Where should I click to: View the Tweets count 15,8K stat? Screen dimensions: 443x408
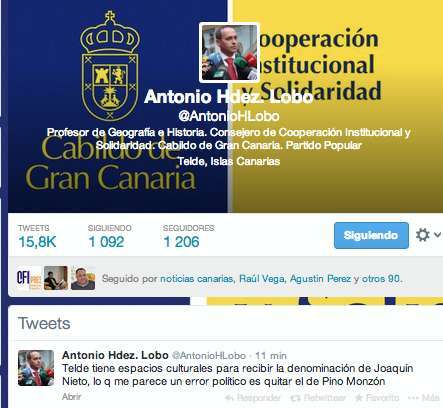[37, 236]
